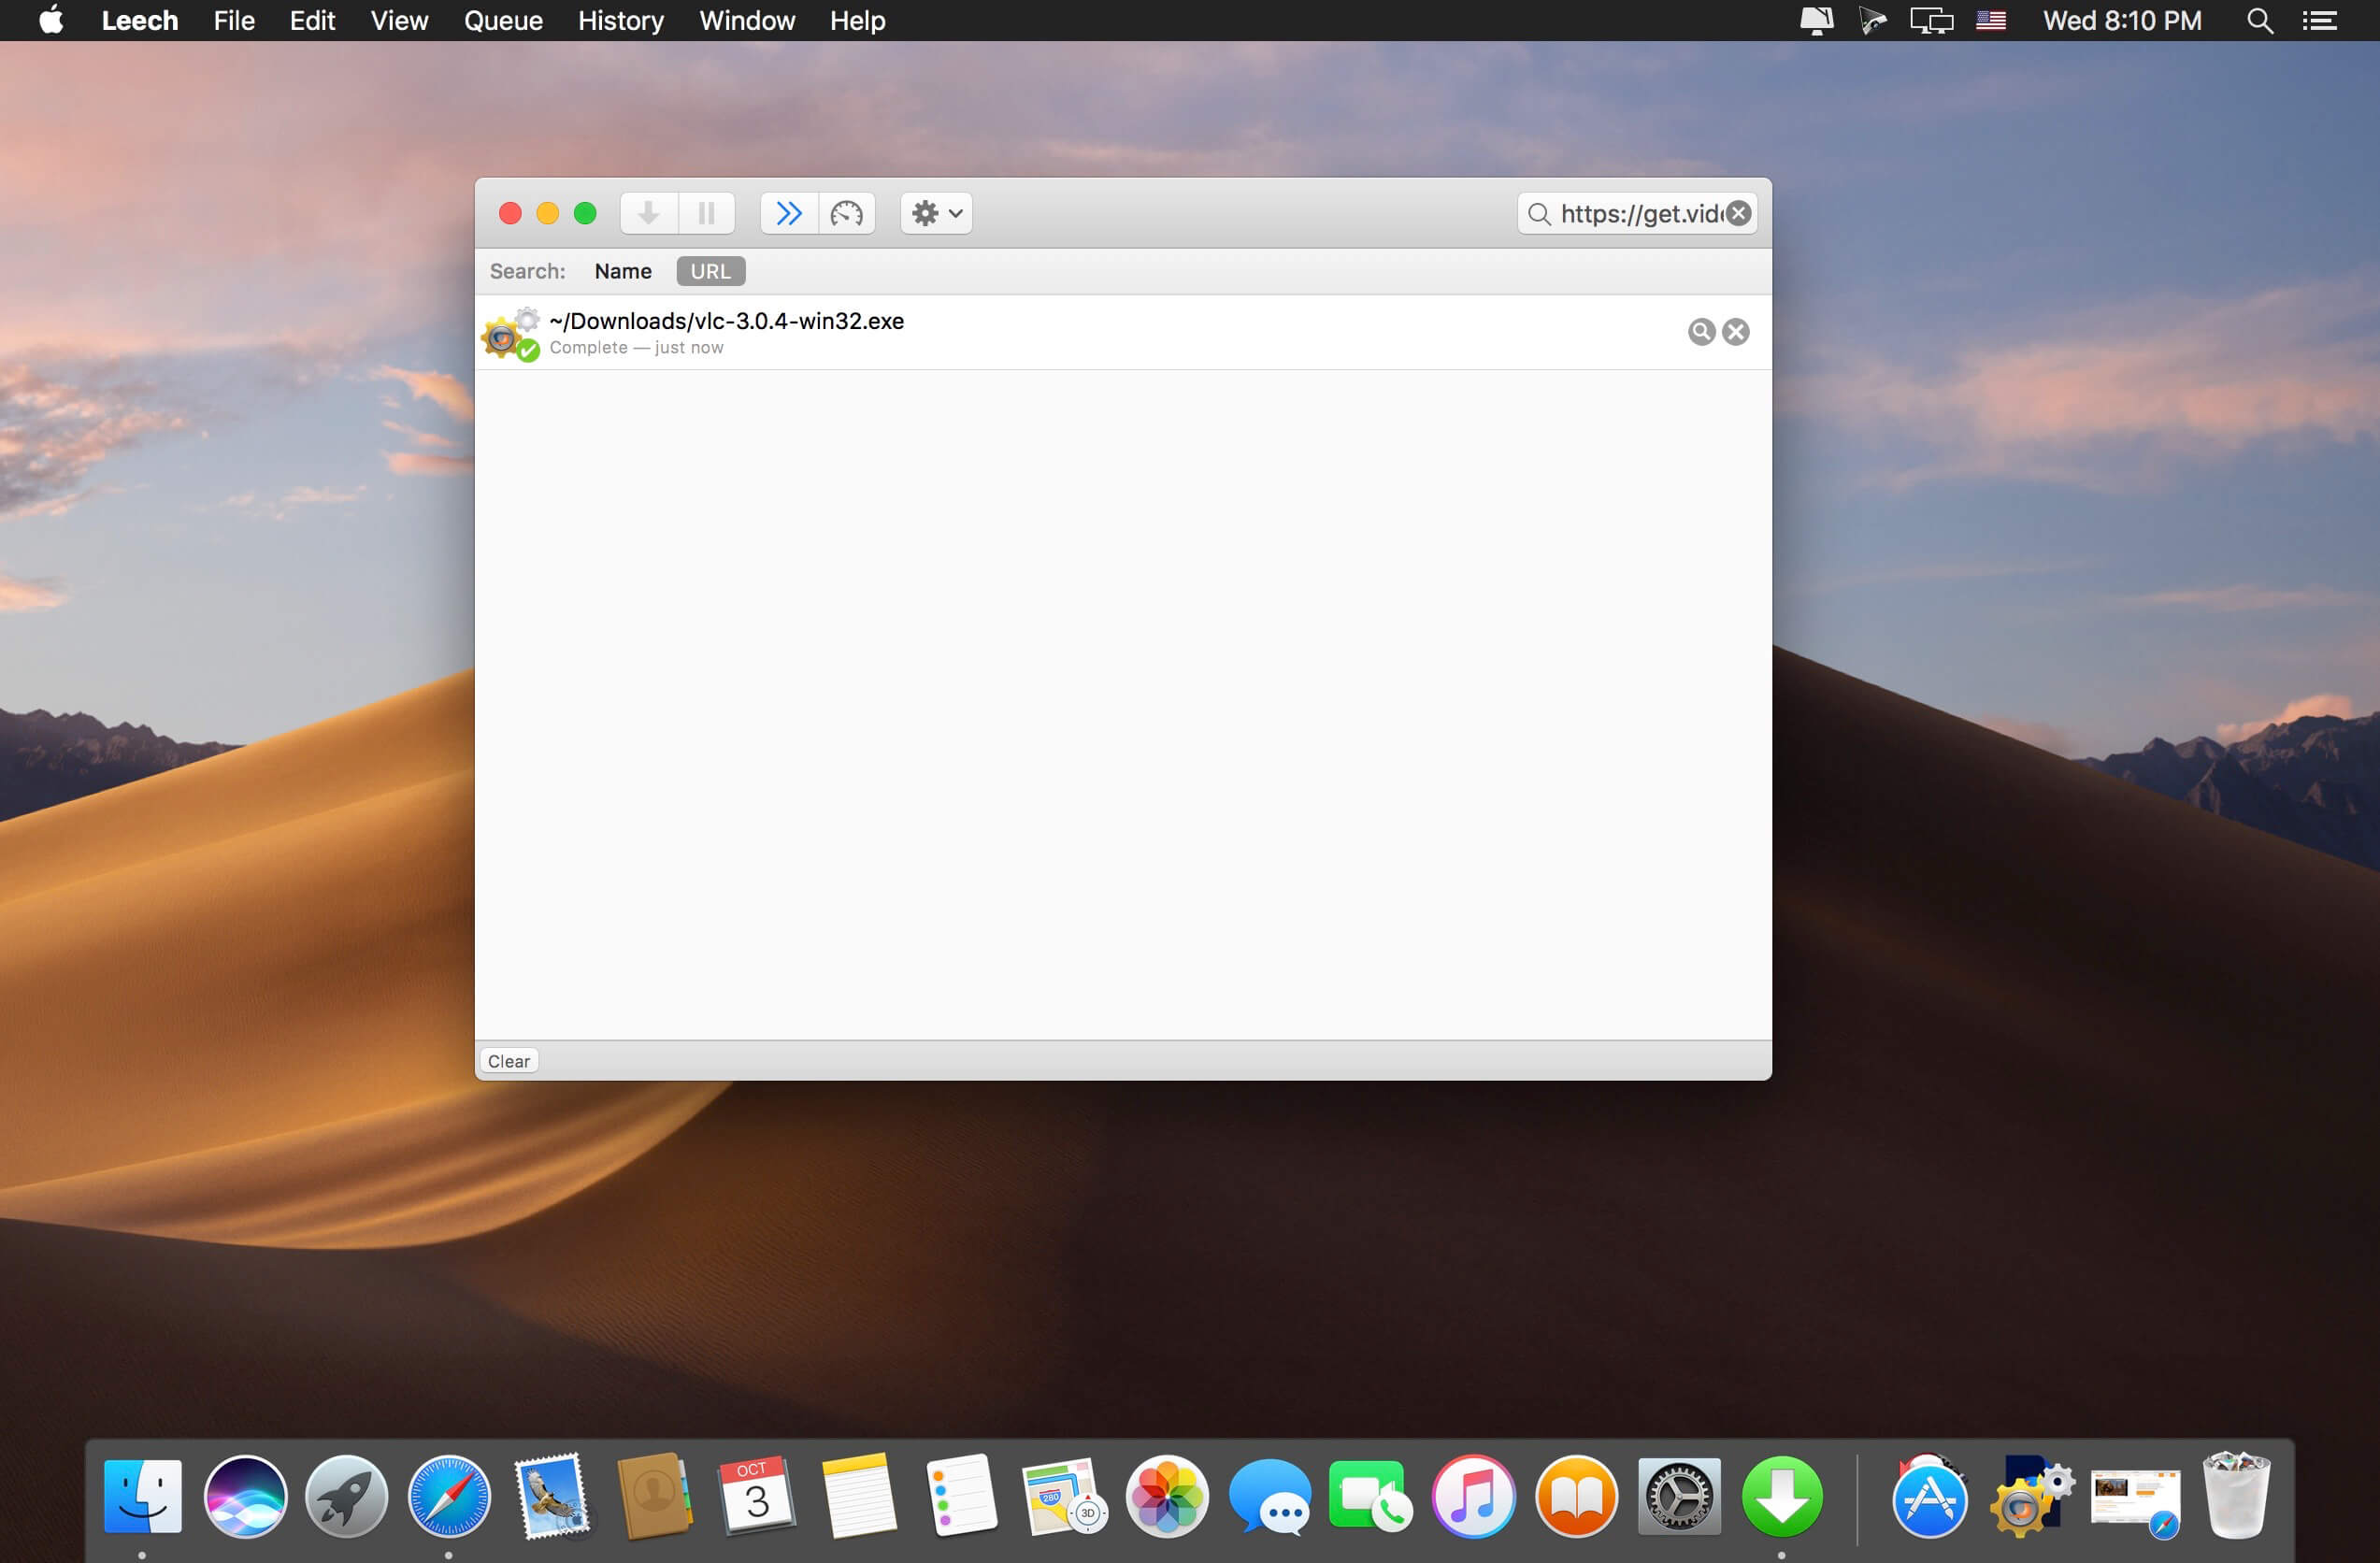
Task: Click the search magnifier in field
Action: tap(1539, 214)
